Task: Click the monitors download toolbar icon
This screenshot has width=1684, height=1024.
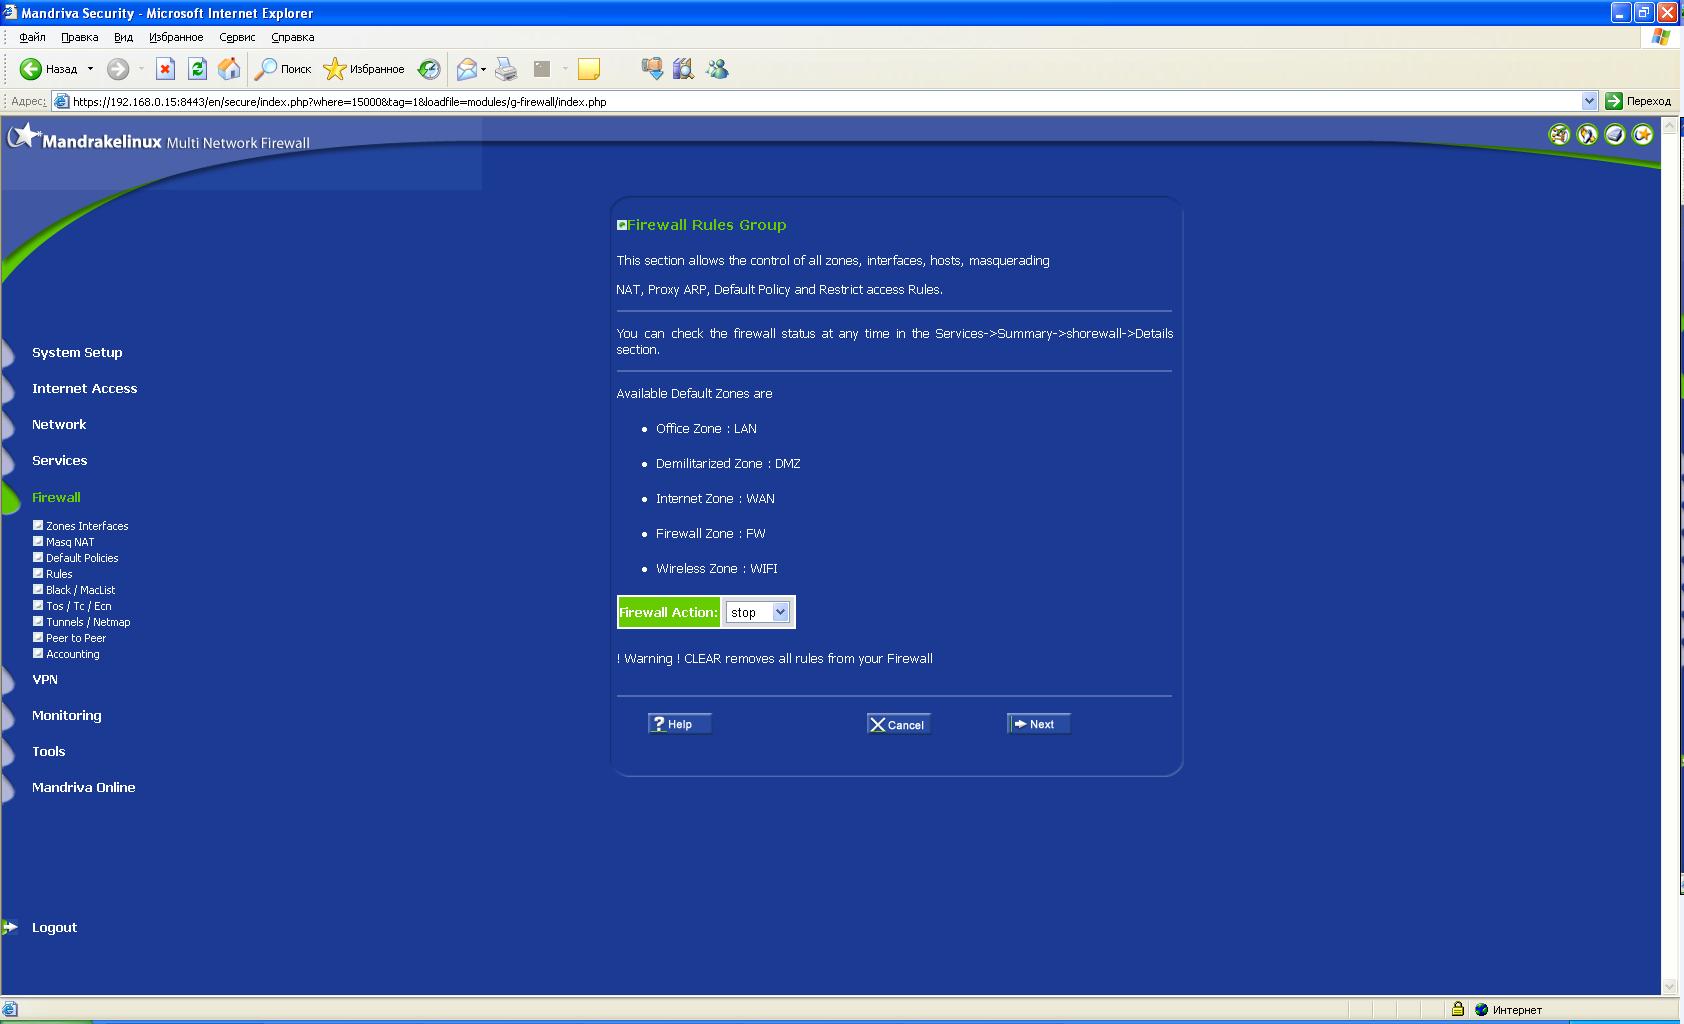Action: [652, 69]
